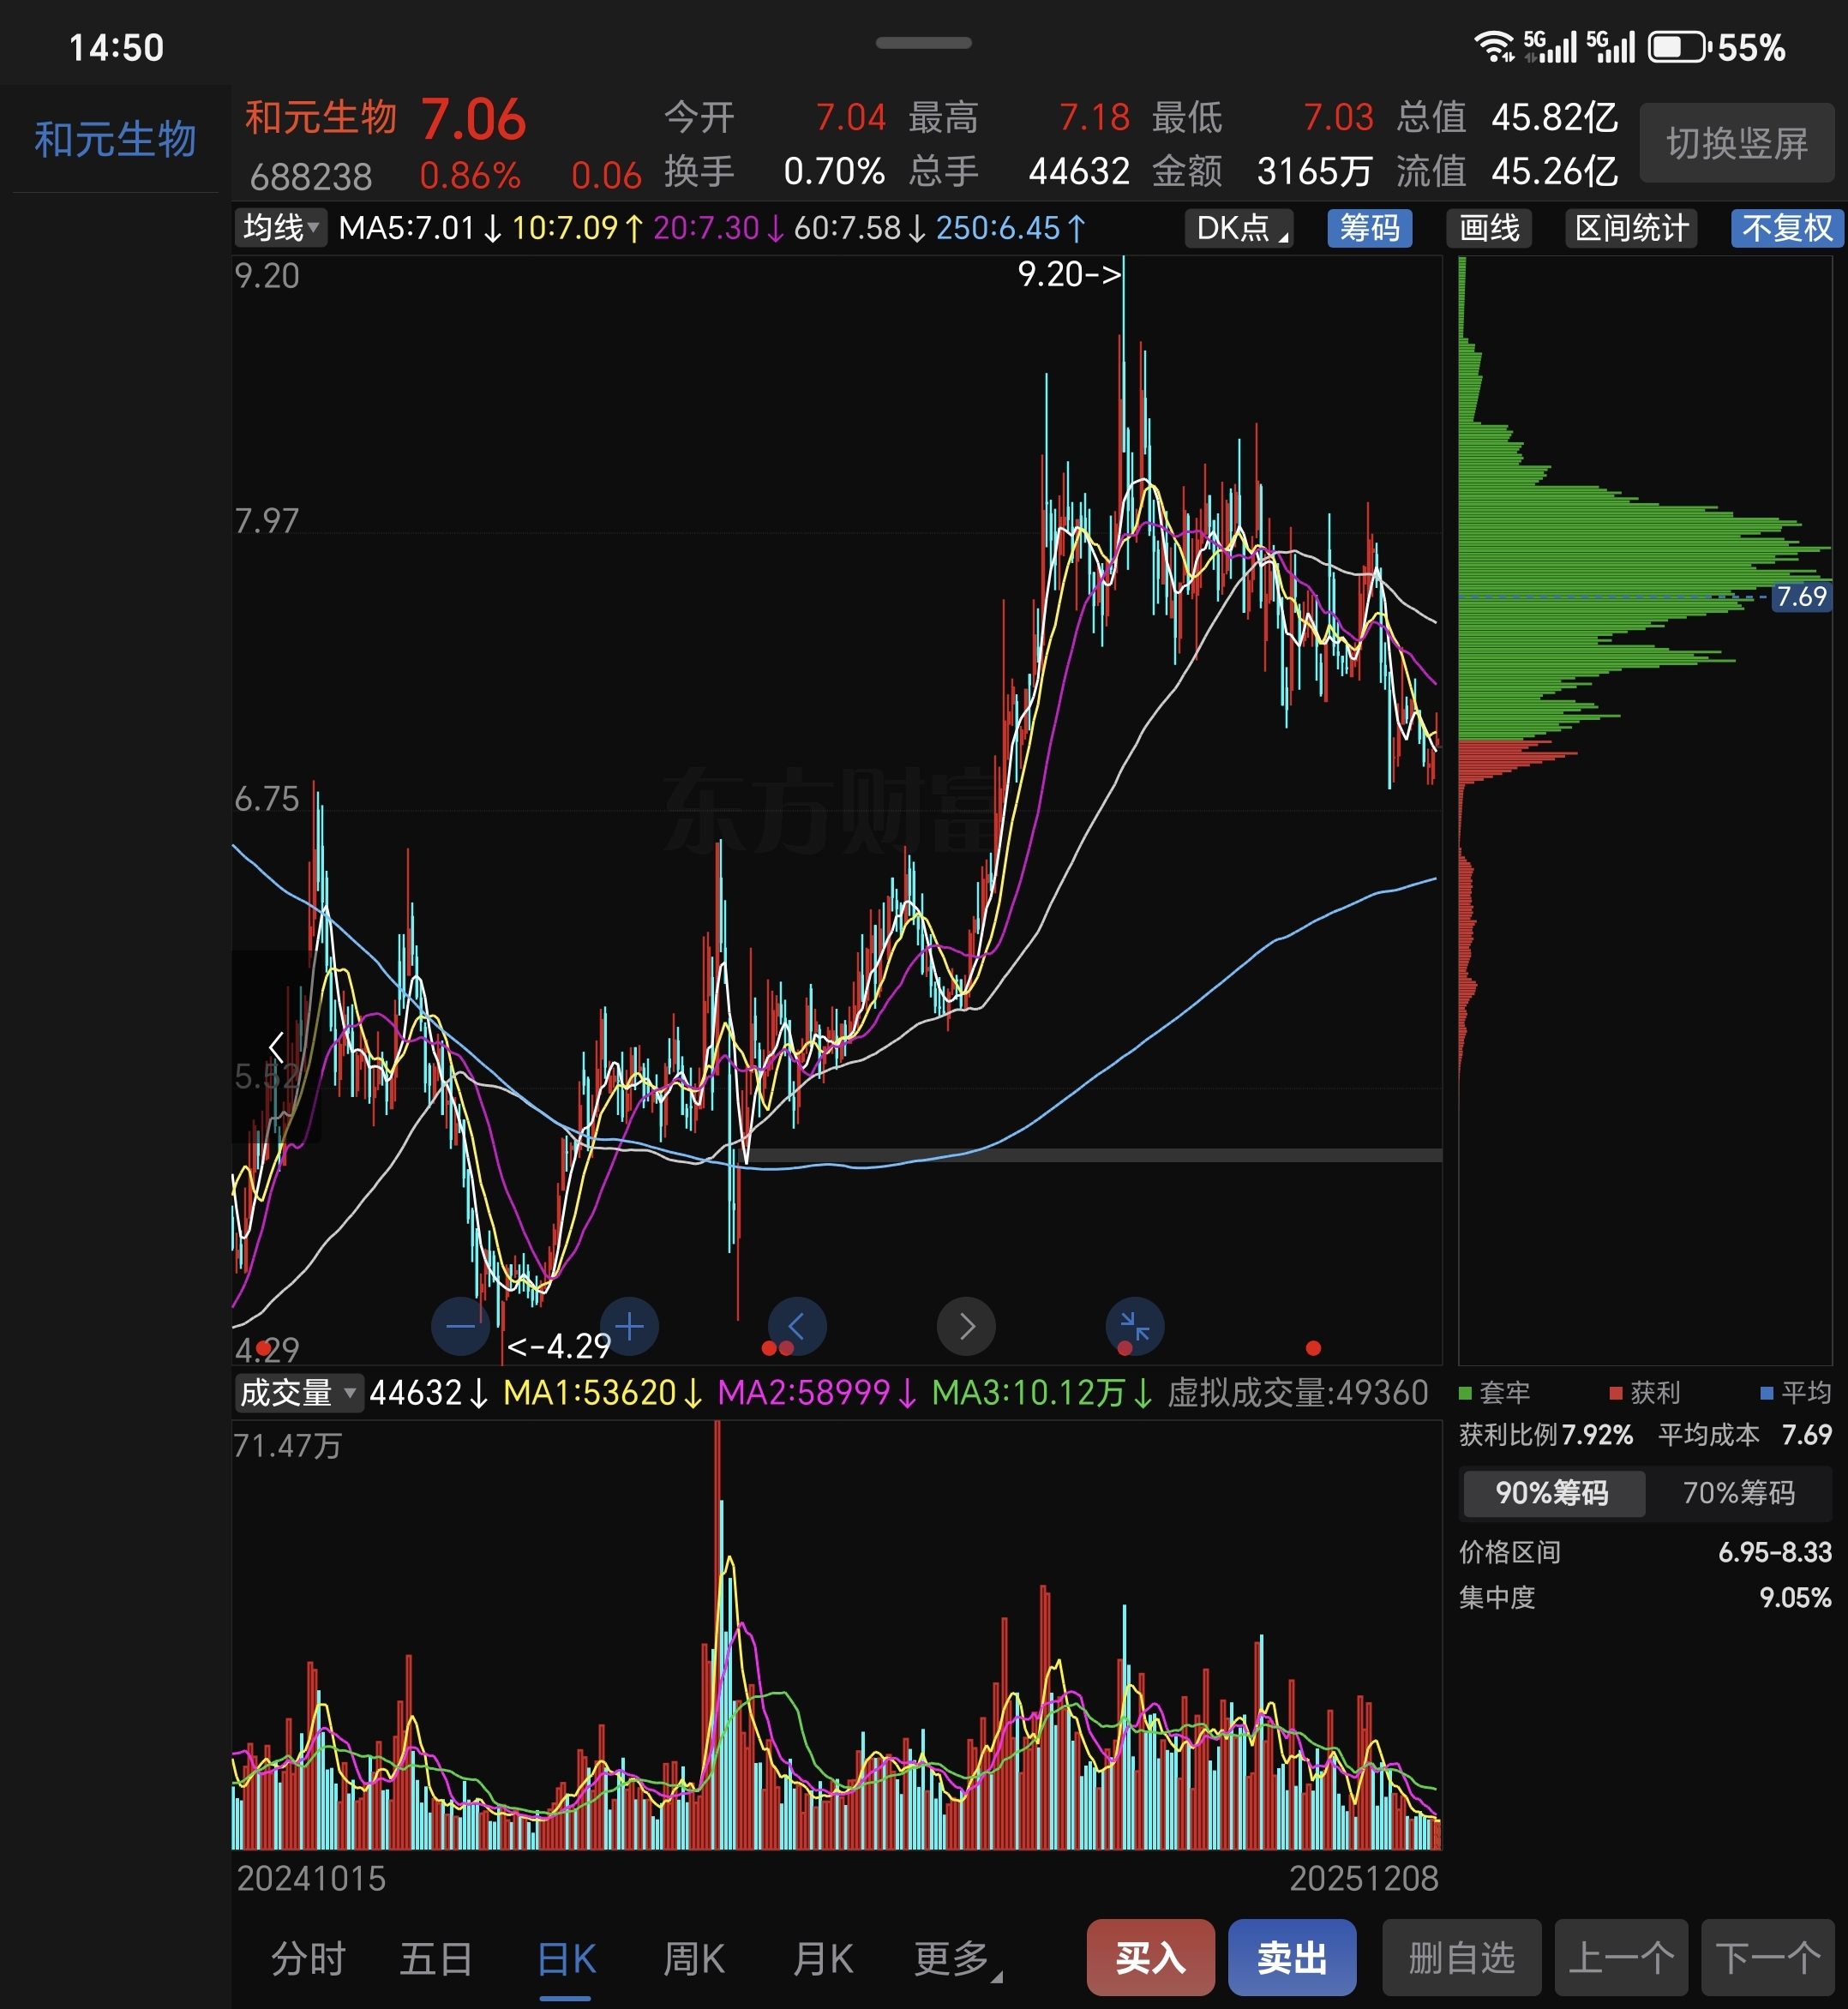The image size is (1848, 2009).
Task: Click the zoom in plus icon on chart
Action: tap(629, 1326)
